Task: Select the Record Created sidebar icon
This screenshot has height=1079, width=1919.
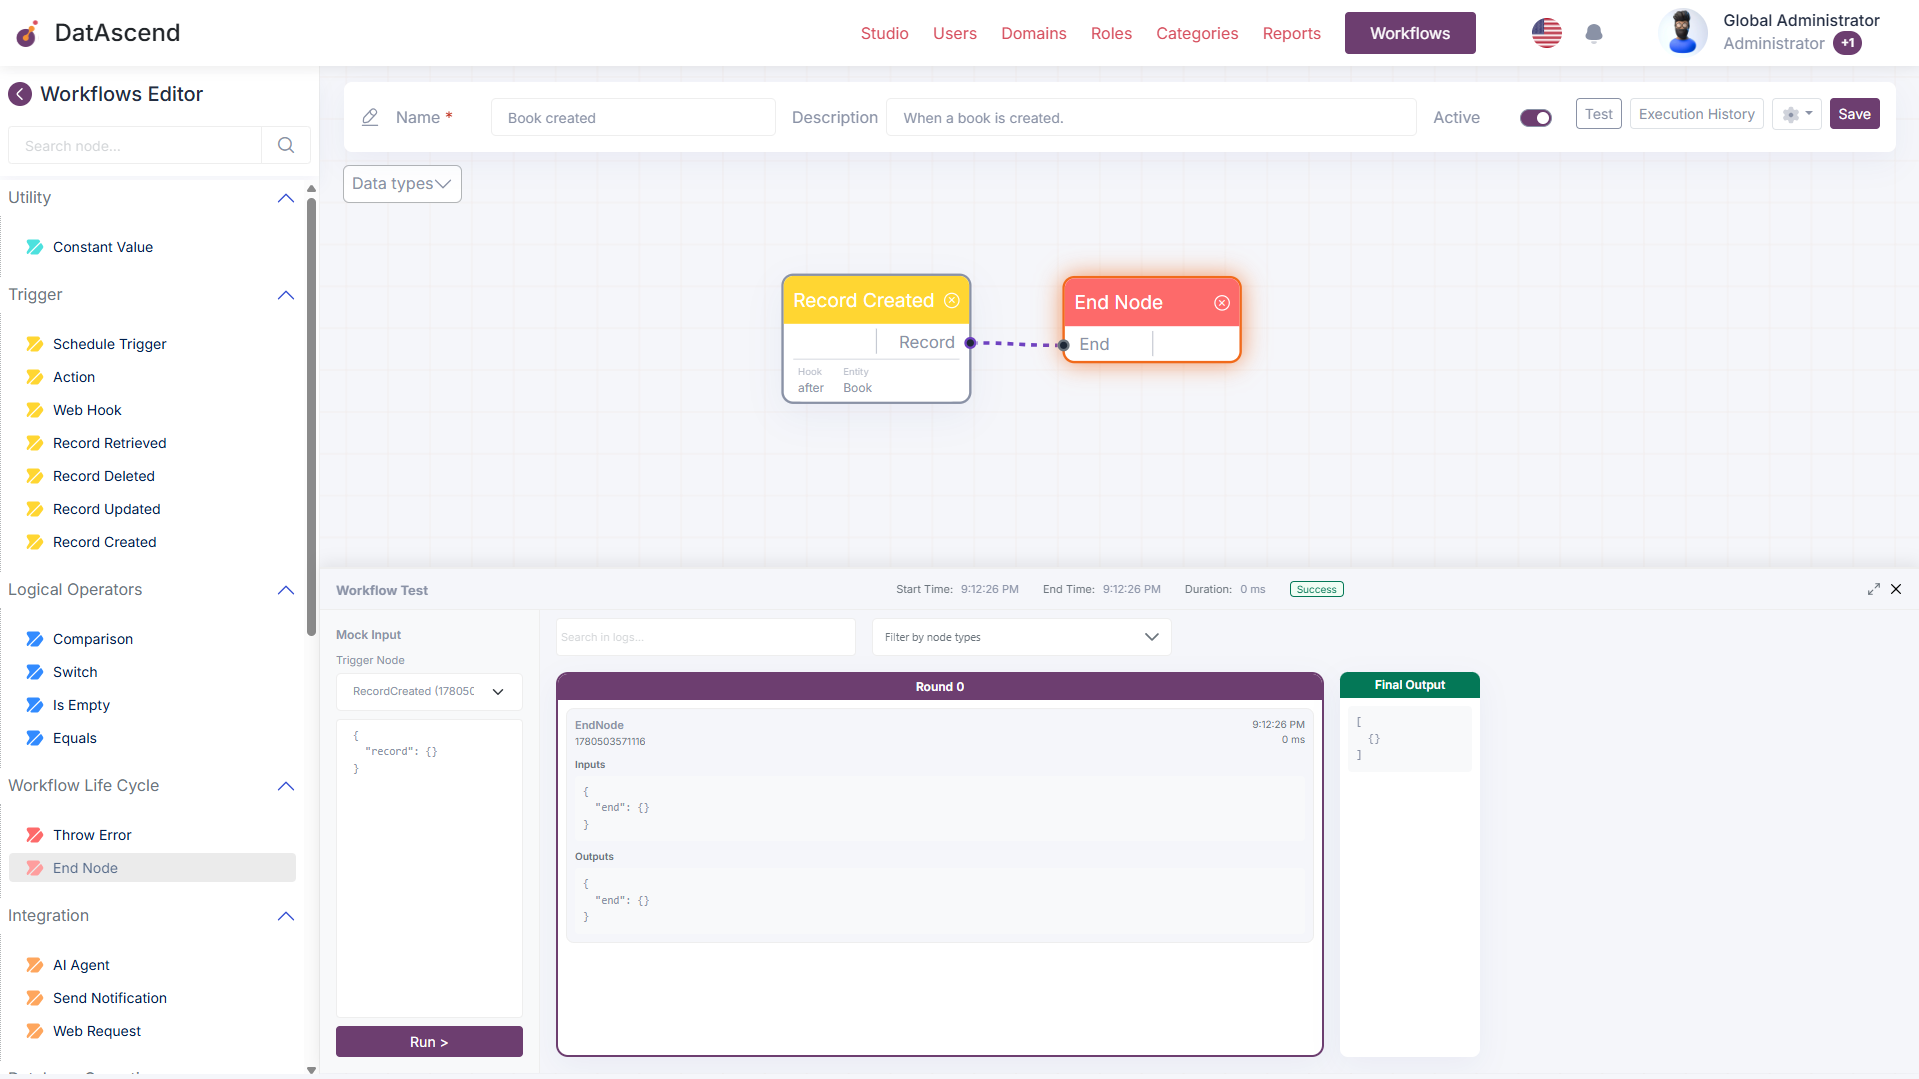Action: click(35, 542)
